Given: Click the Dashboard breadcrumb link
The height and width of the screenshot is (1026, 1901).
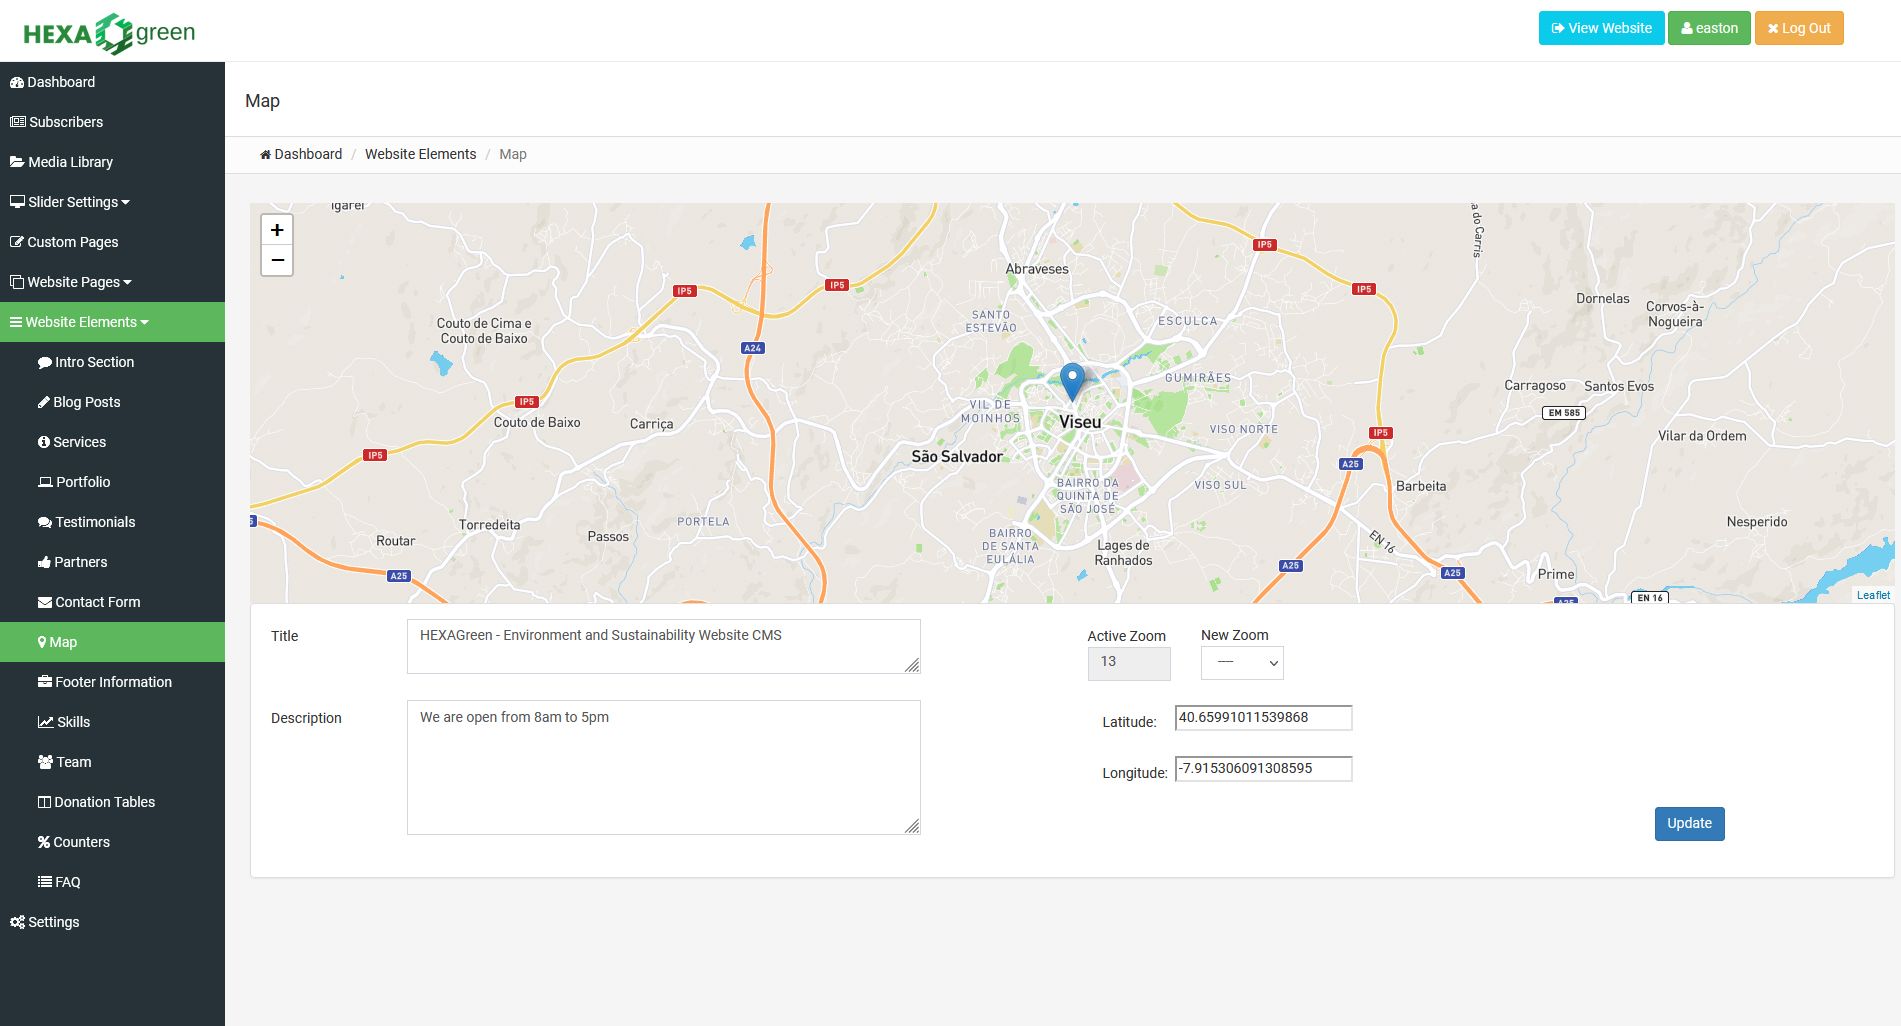Looking at the screenshot, I should [x=307, y=154].
